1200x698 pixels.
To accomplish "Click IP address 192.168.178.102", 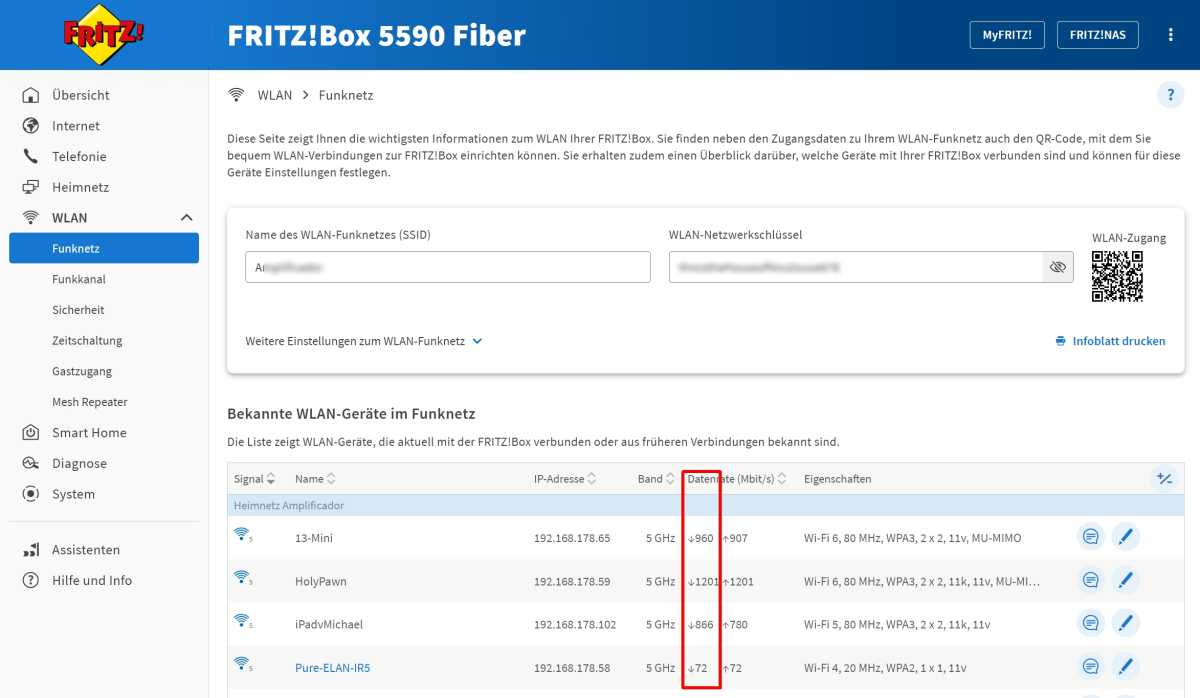I will [x=575, y=624].
